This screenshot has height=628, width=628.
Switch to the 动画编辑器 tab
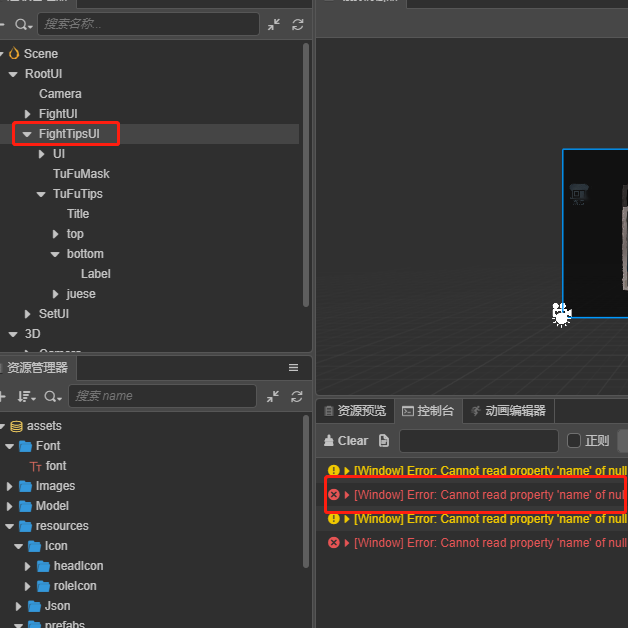pyautogui.click(x=508, y=411)
